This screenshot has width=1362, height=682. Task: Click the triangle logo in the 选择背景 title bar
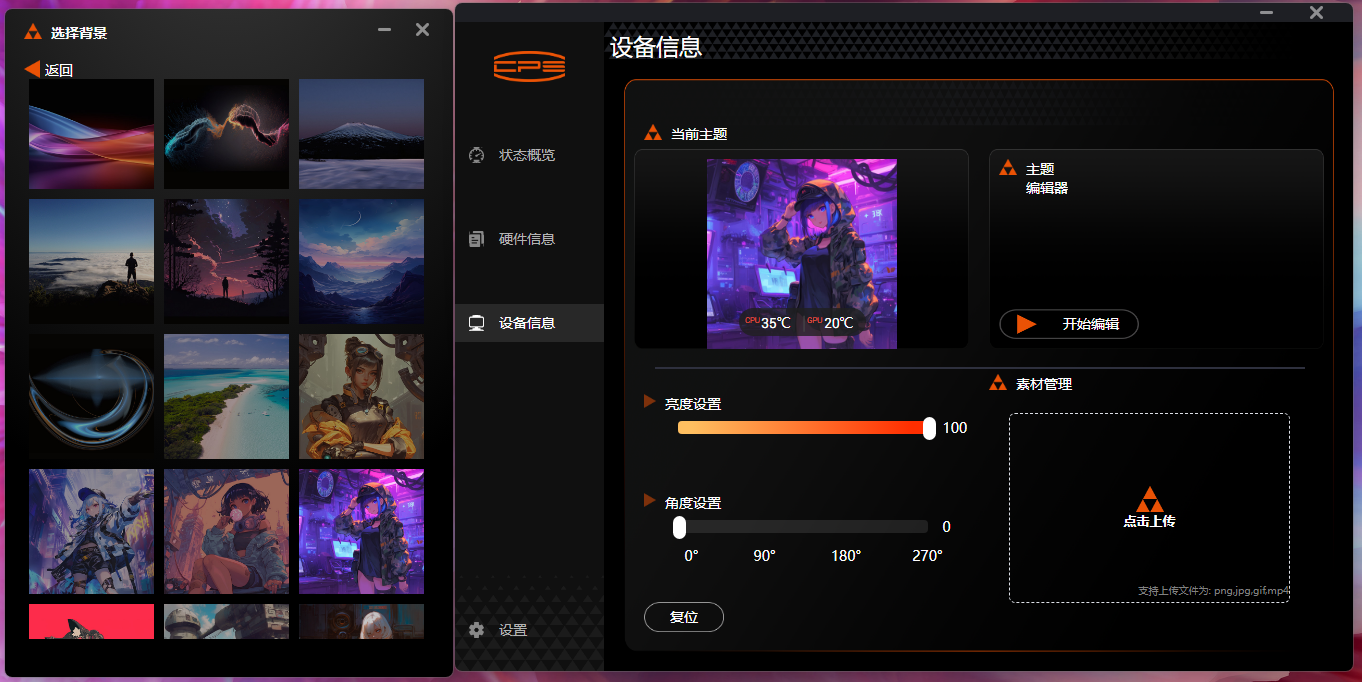click(x=33, y=32)
